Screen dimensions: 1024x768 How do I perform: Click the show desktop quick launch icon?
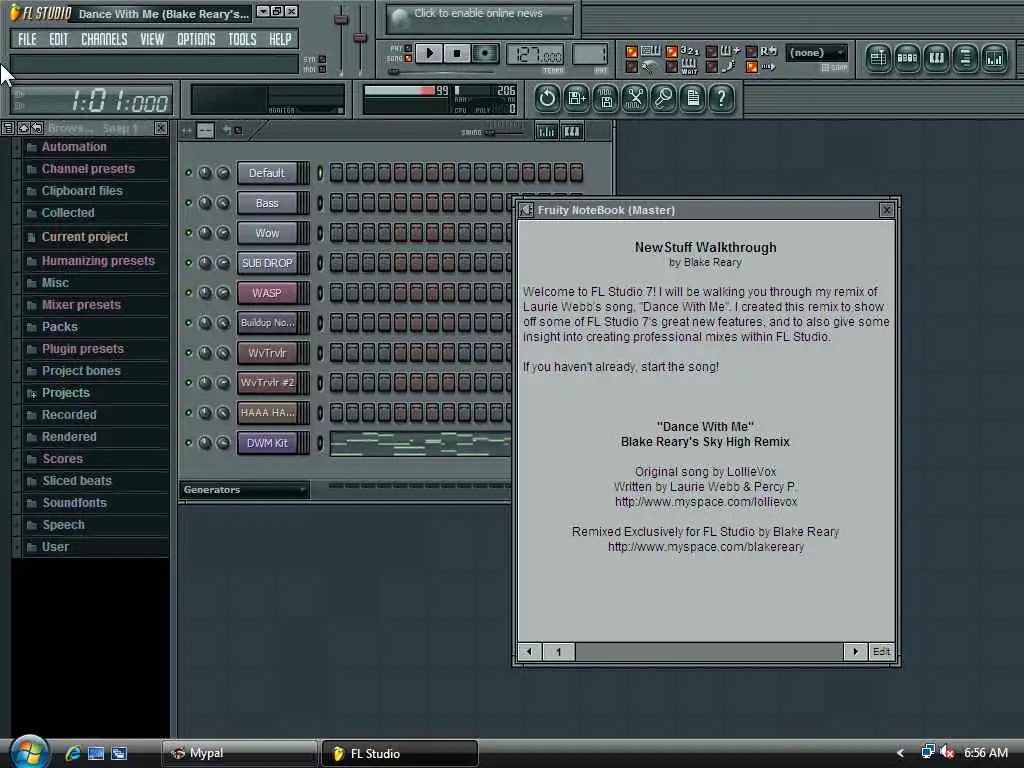[96, 753]
